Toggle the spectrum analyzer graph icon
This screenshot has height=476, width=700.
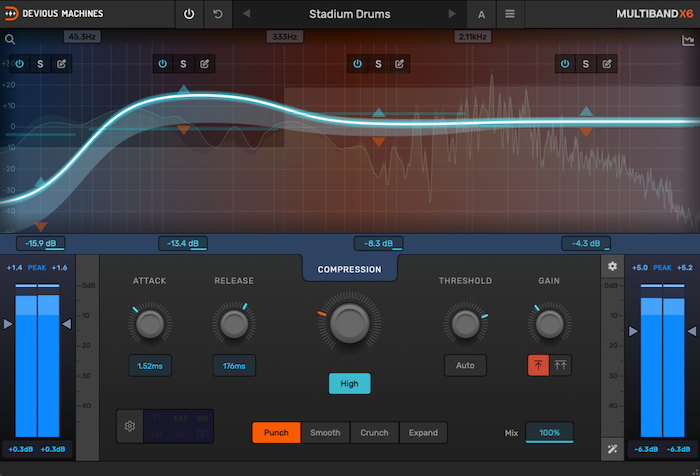click(x=688, y=41)
